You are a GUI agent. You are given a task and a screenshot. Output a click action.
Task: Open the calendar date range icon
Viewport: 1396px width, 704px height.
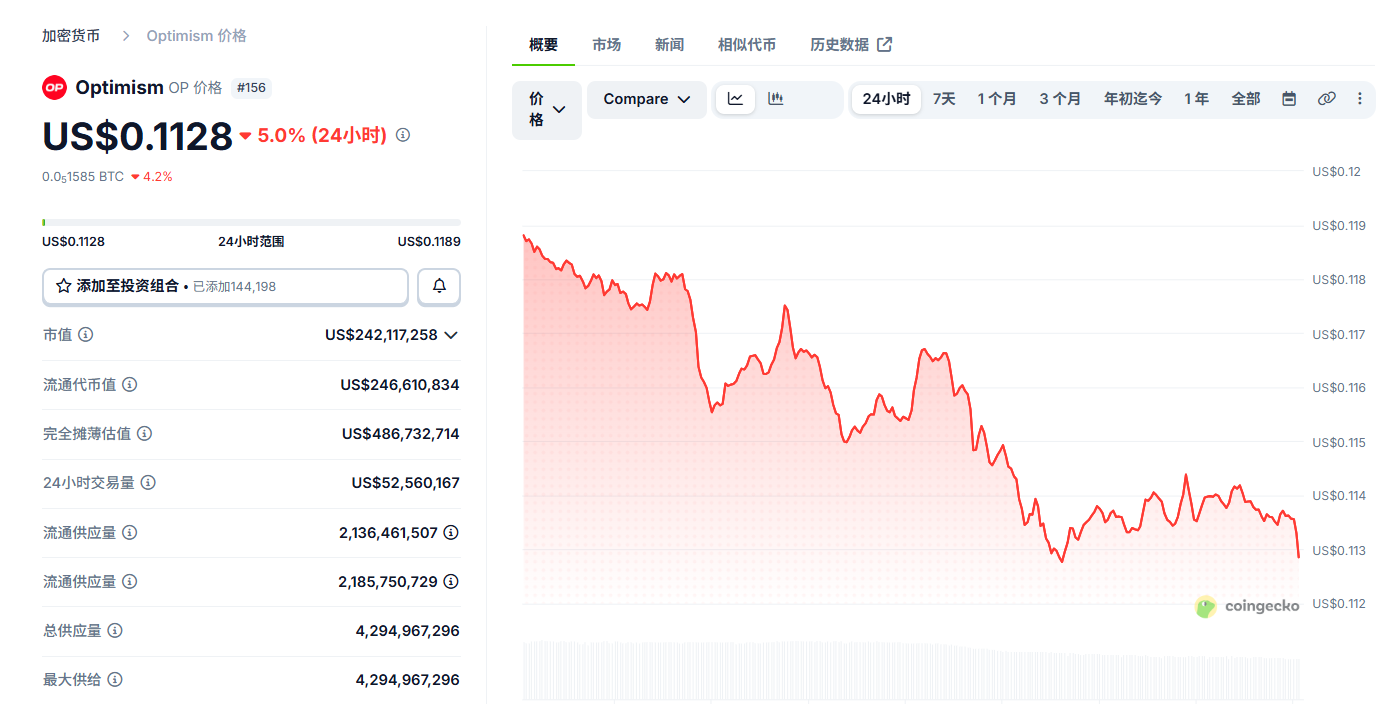click(1289, 99)
